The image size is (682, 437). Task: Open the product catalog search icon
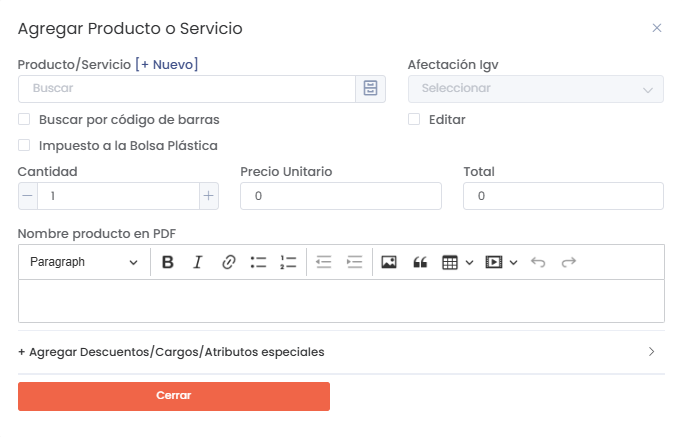[371, 89]
